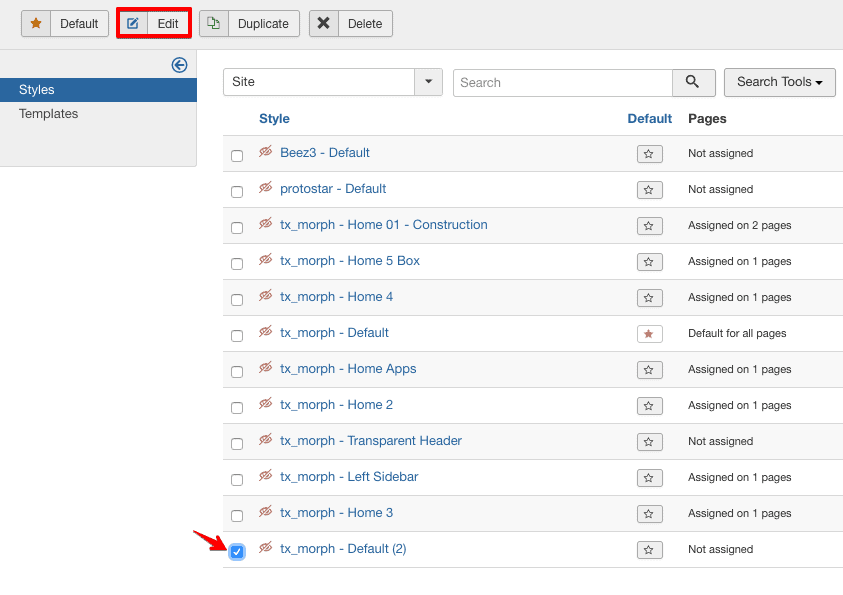Open the protostar - Default style link
Image resolution: width=843 pixels, height=595 pixels.
pyautogui.click(x=333, y=189)
